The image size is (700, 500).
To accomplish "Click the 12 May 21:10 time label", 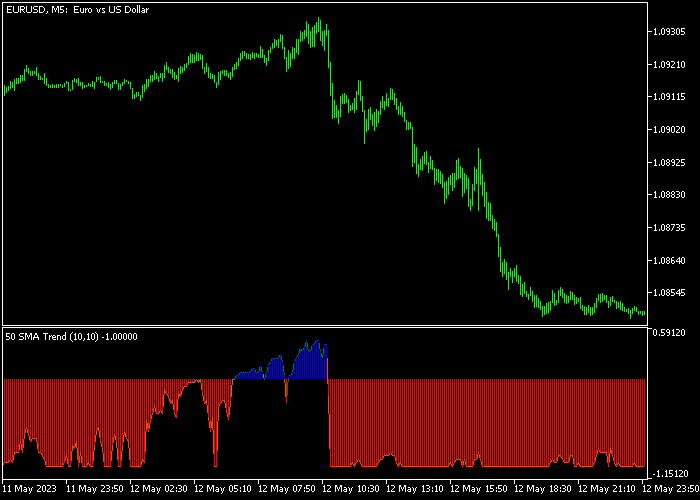I will click(606, 488).
